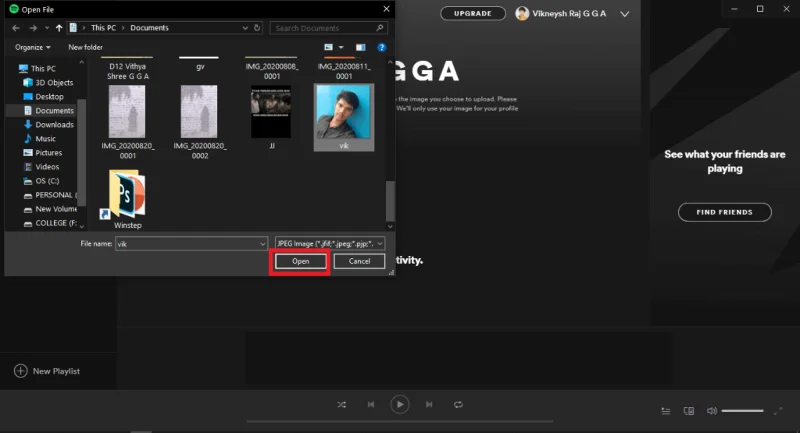Select the New Volume drive
This screenshot has height=433, width=800.
point(50,209)
